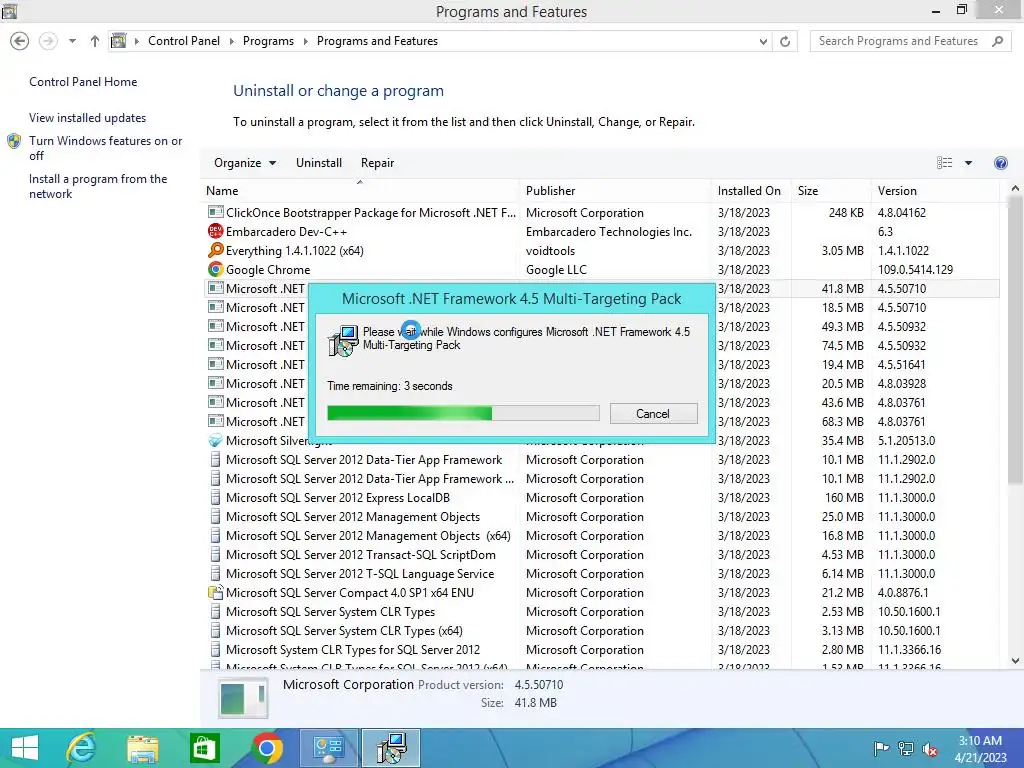Image resolution: width=1024 pixels, height=768 pixels.
Task: Sort by the Publisher column header
Action: click(x=616, y=191)
